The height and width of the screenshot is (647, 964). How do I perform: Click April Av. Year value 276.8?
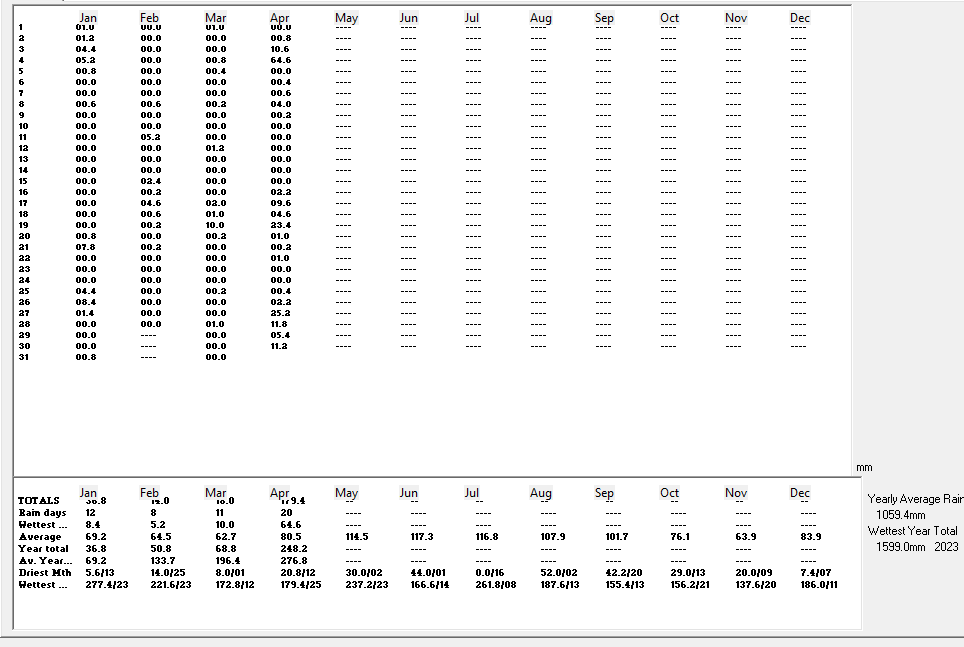294,561
